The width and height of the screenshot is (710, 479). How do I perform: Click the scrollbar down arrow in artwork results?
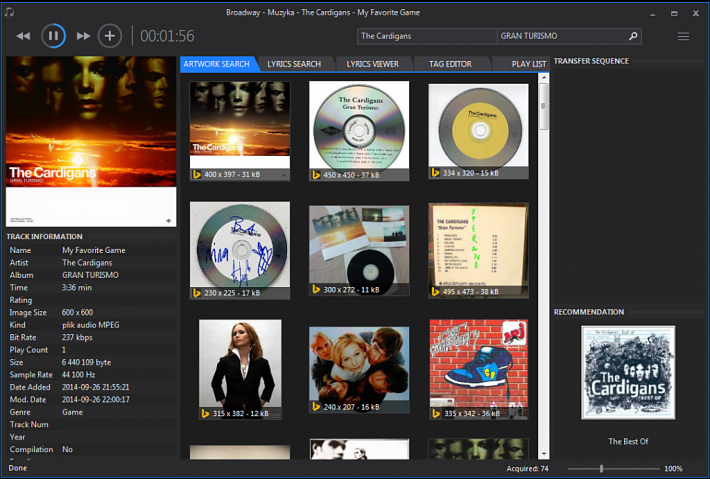point(544,454)
